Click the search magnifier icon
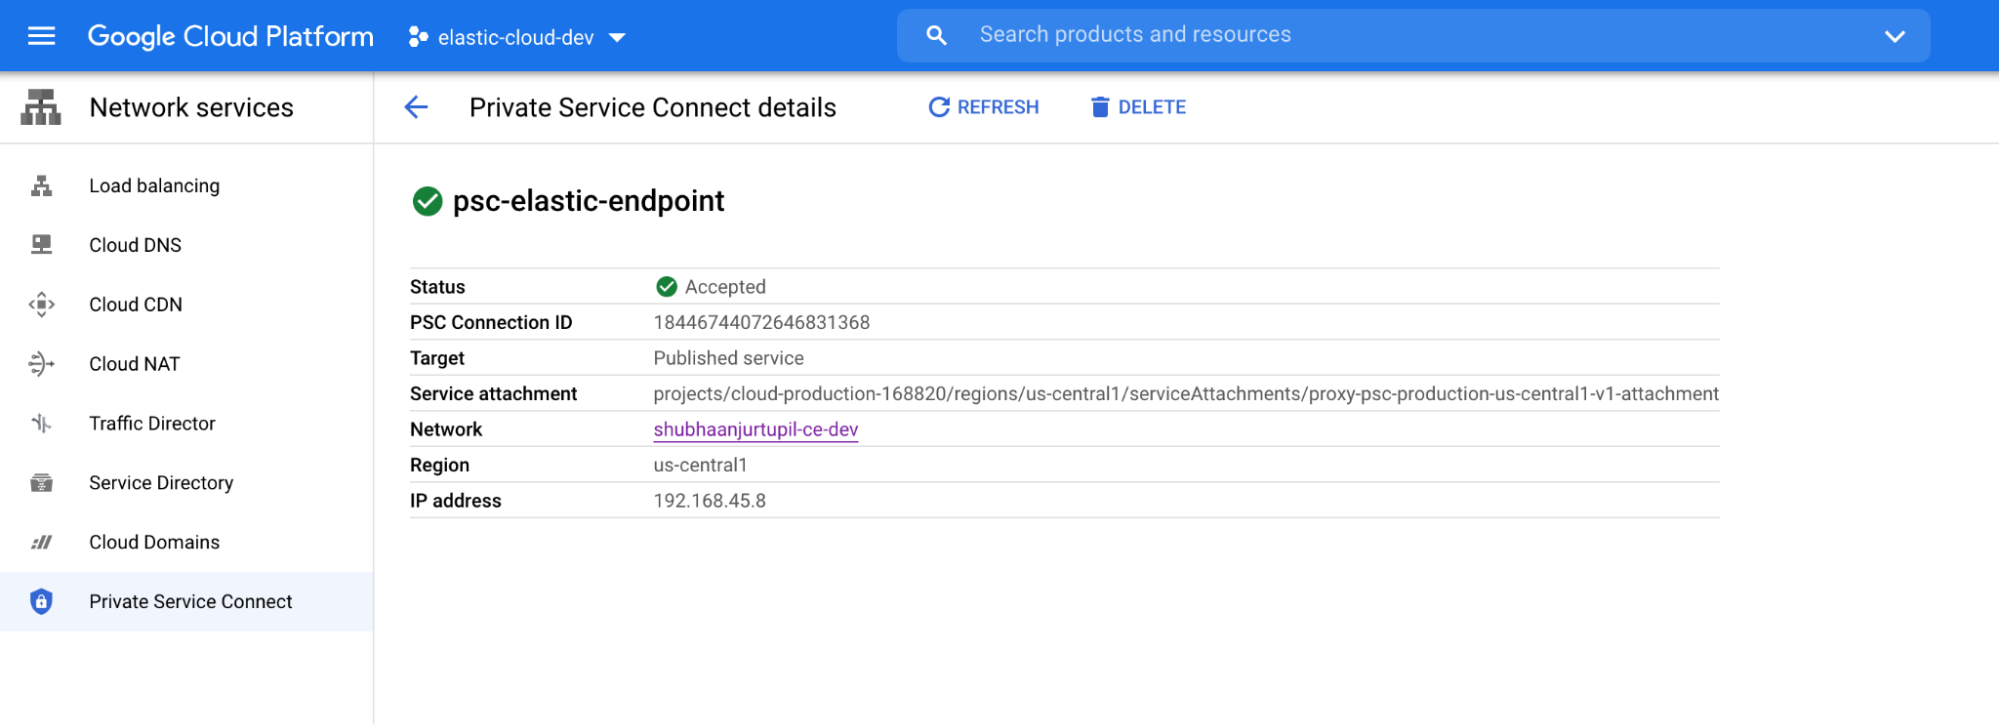Viewport: 1999px width, 726px height. (936, 36)
